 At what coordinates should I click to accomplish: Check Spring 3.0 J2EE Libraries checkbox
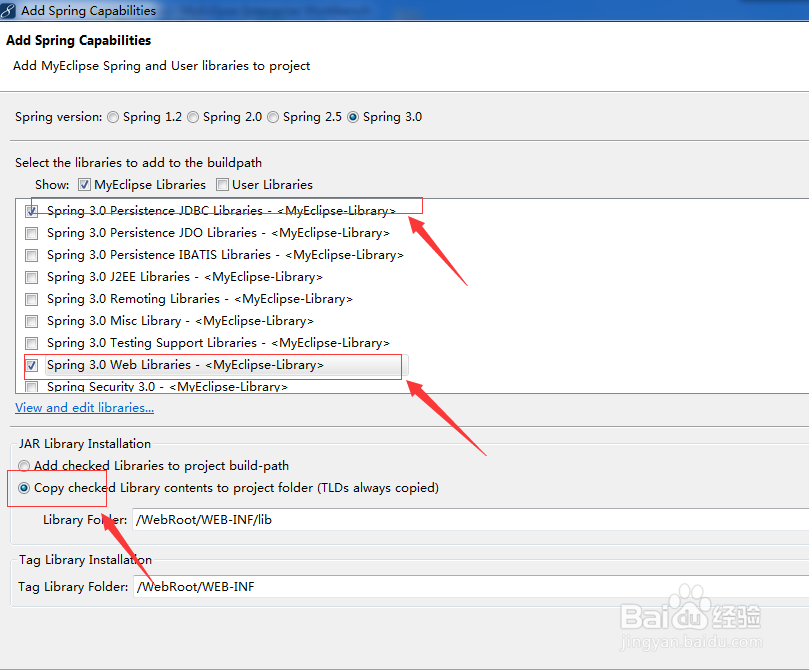coord(31,277)
